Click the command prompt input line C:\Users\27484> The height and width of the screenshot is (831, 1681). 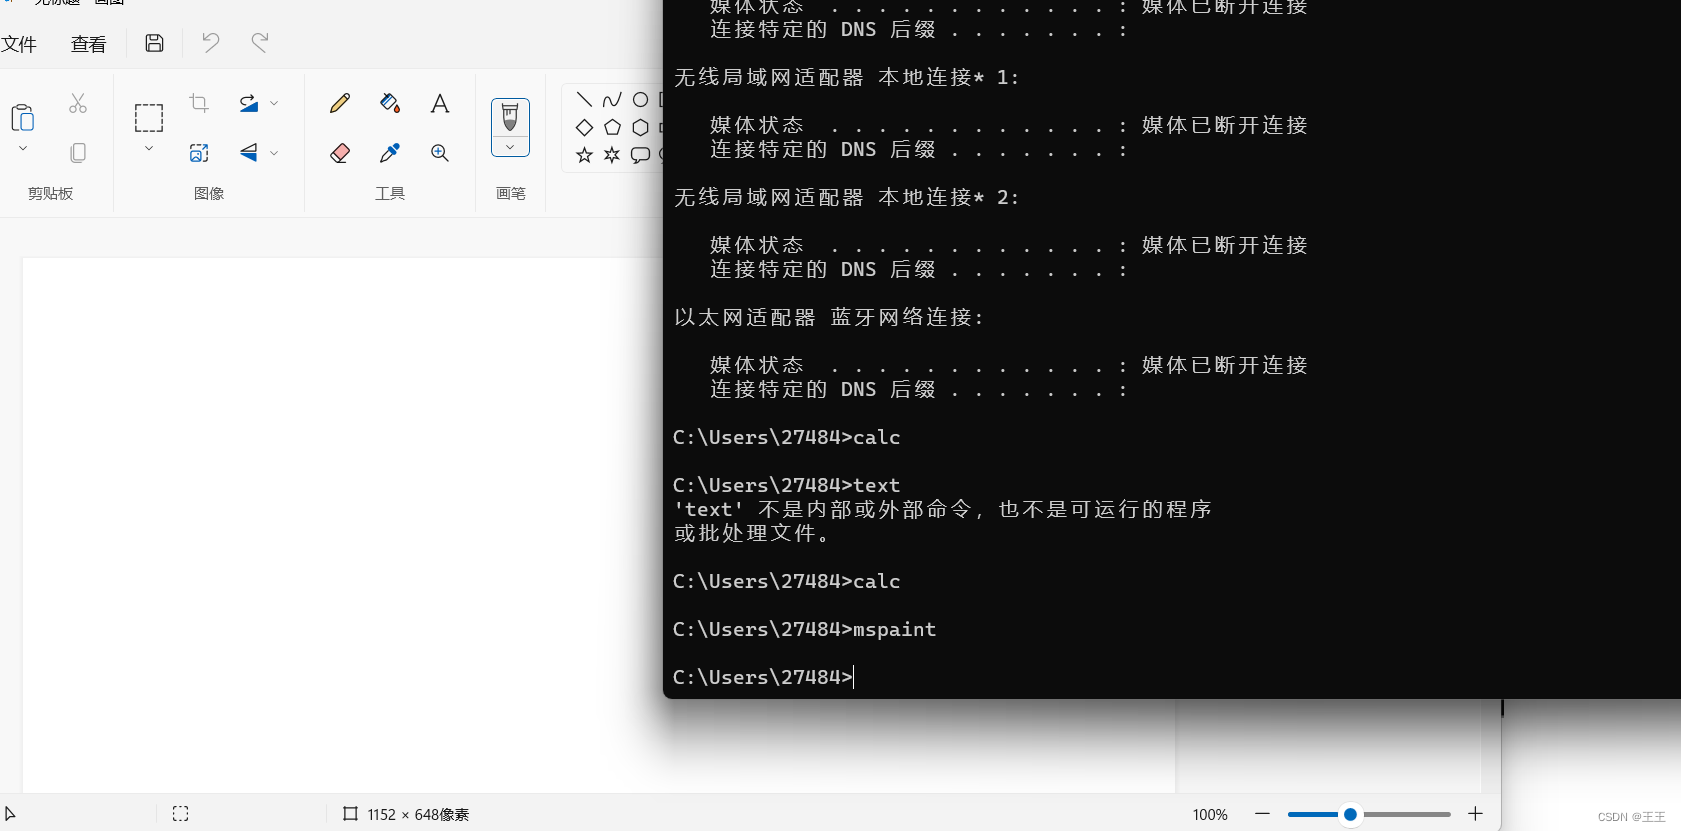pyautogui.click(x=763, y=677)
